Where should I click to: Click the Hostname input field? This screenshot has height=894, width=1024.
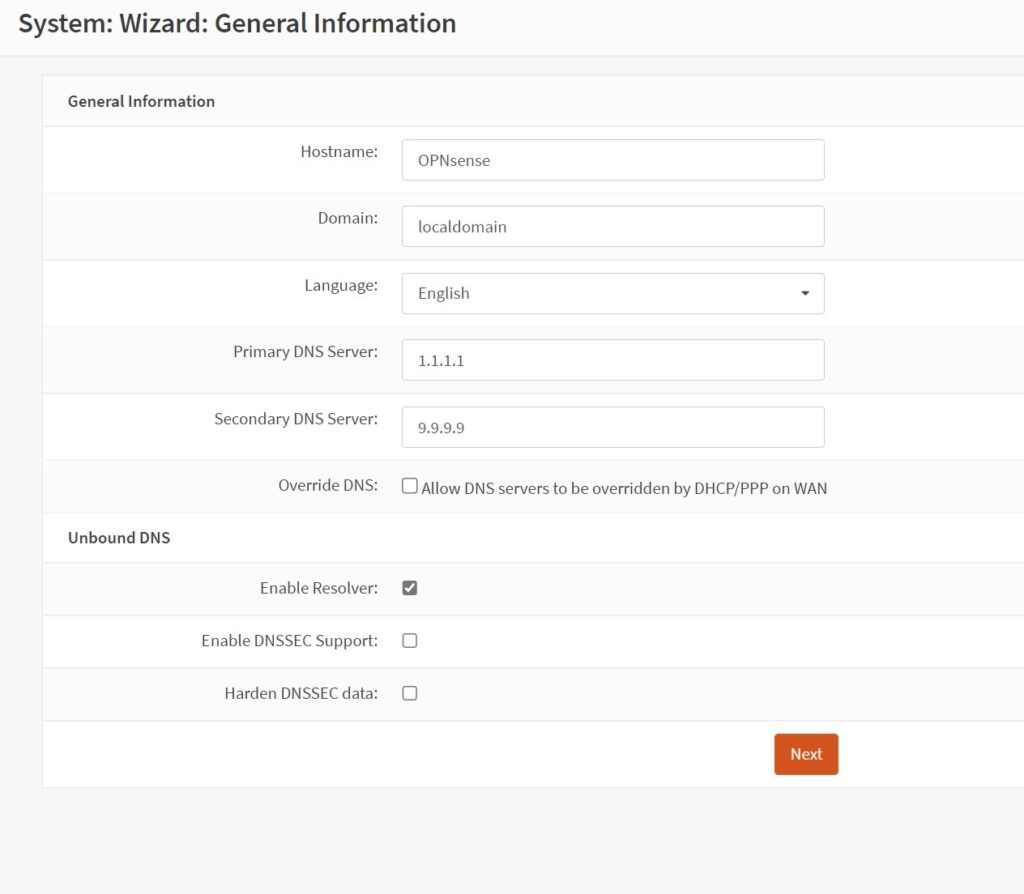coord(613,160)
